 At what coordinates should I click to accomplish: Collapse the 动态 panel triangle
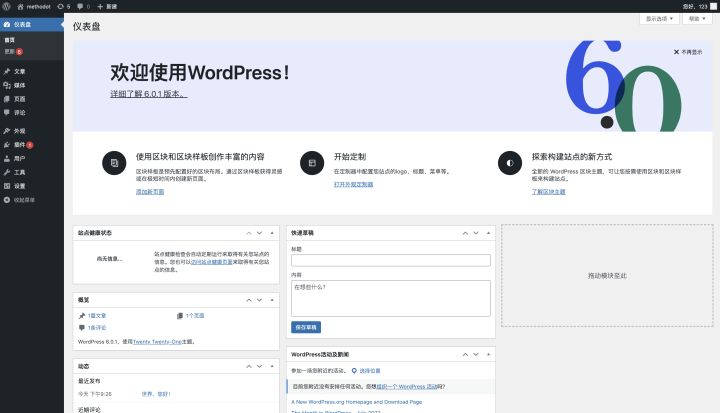coord(272,366)
